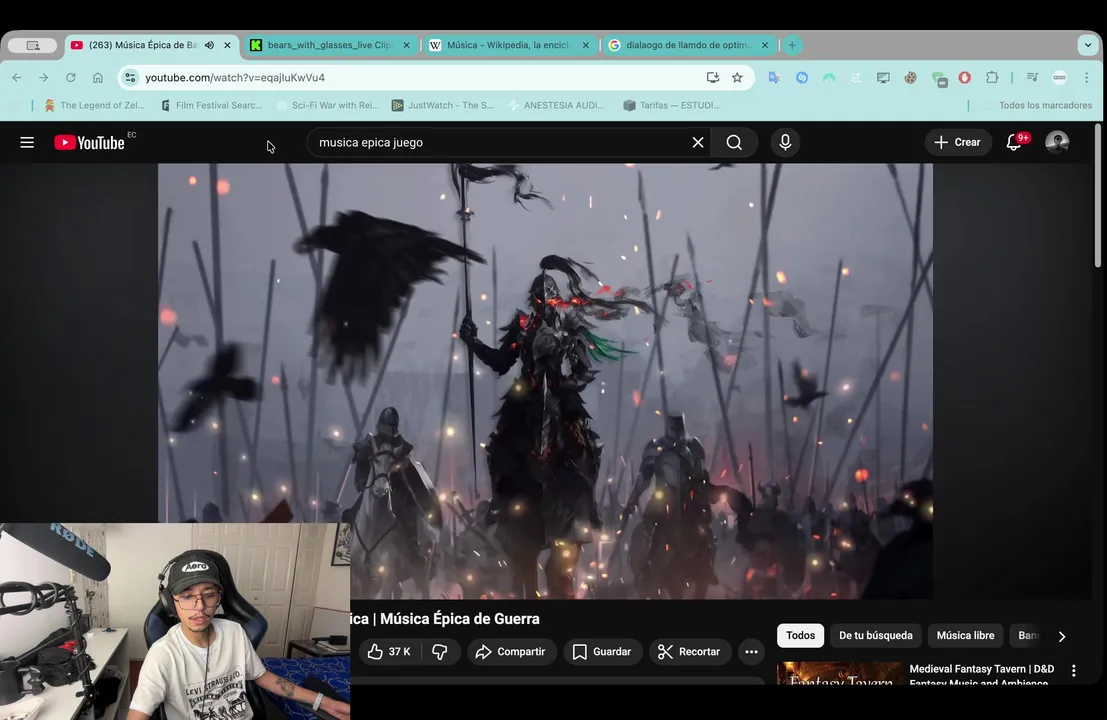Image resolution: width=1107 pixels, height=720 pixels.
Task: Click the Compartir button
Action: coord(510,652)
